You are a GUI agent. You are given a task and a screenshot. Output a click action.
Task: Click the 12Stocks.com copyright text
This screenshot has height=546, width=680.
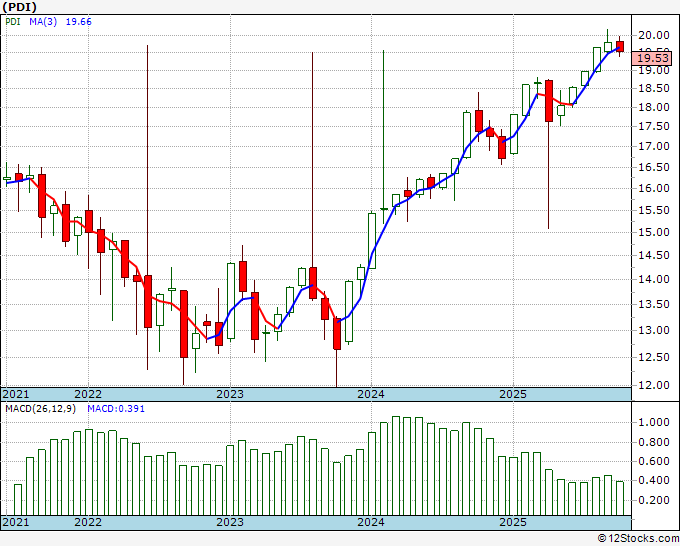638,539
